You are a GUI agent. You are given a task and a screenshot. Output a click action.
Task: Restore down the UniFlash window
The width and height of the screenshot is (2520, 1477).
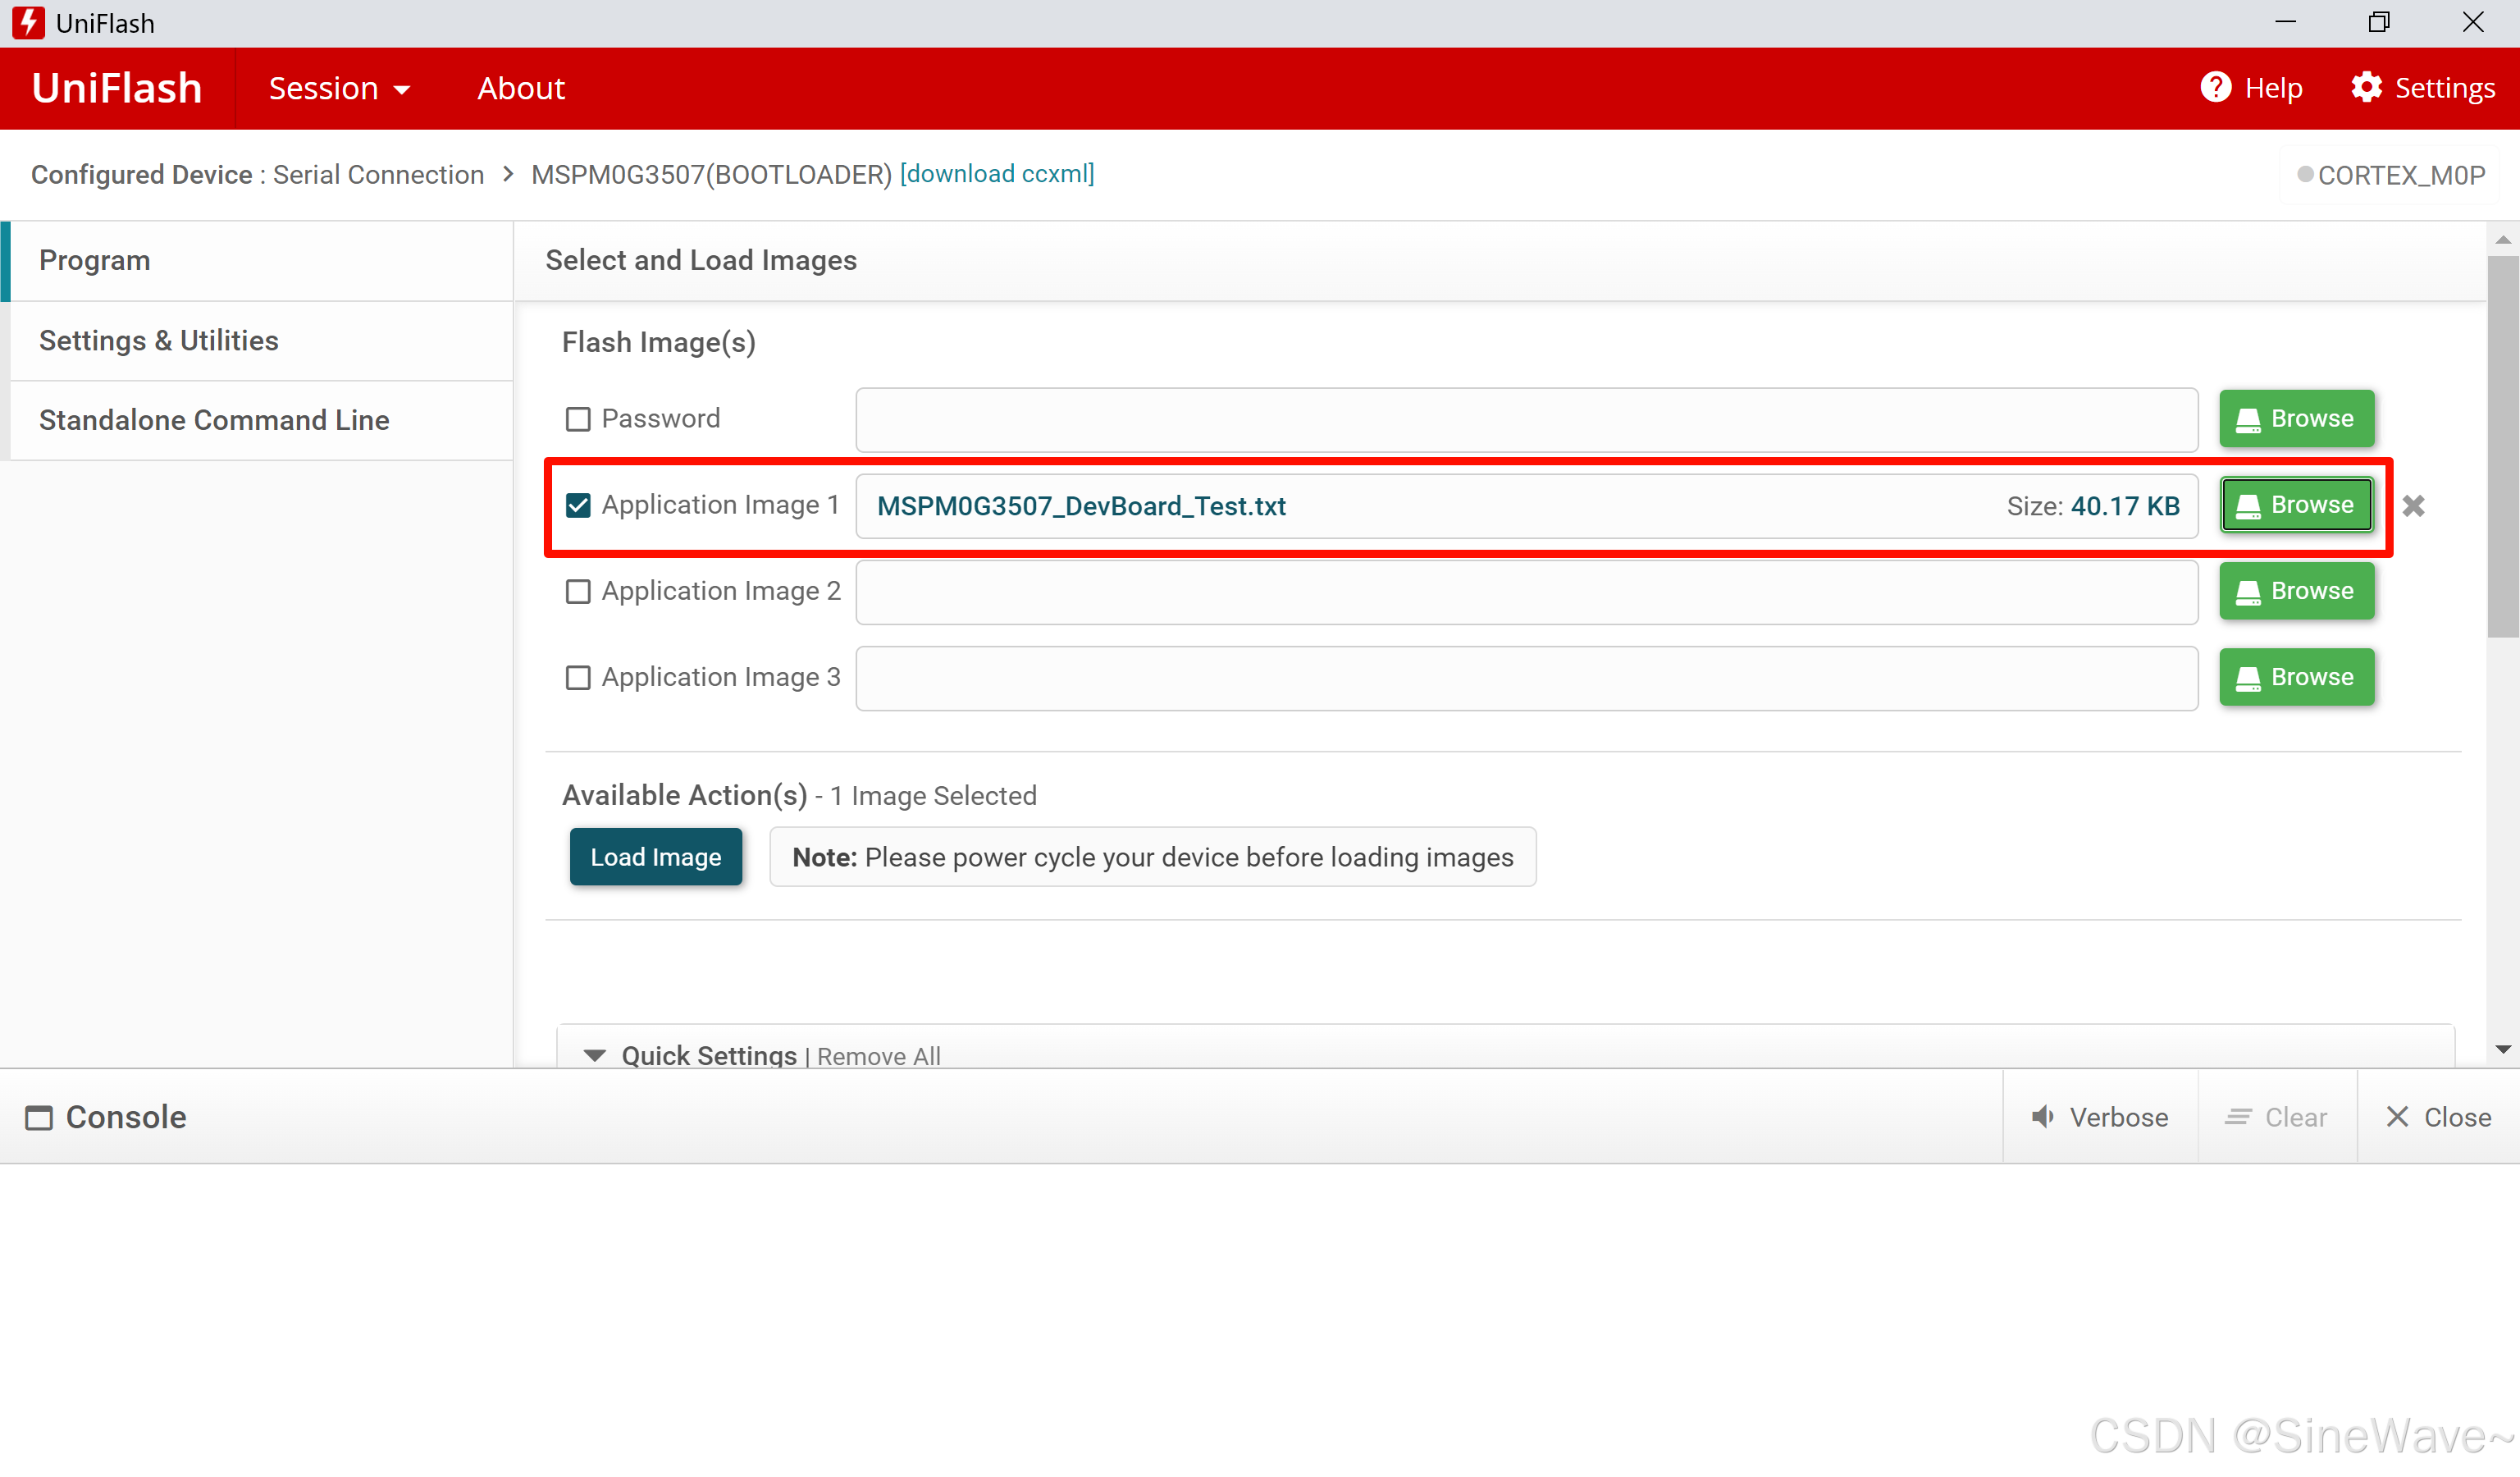pyautogui.click(x=2379, y=22)
